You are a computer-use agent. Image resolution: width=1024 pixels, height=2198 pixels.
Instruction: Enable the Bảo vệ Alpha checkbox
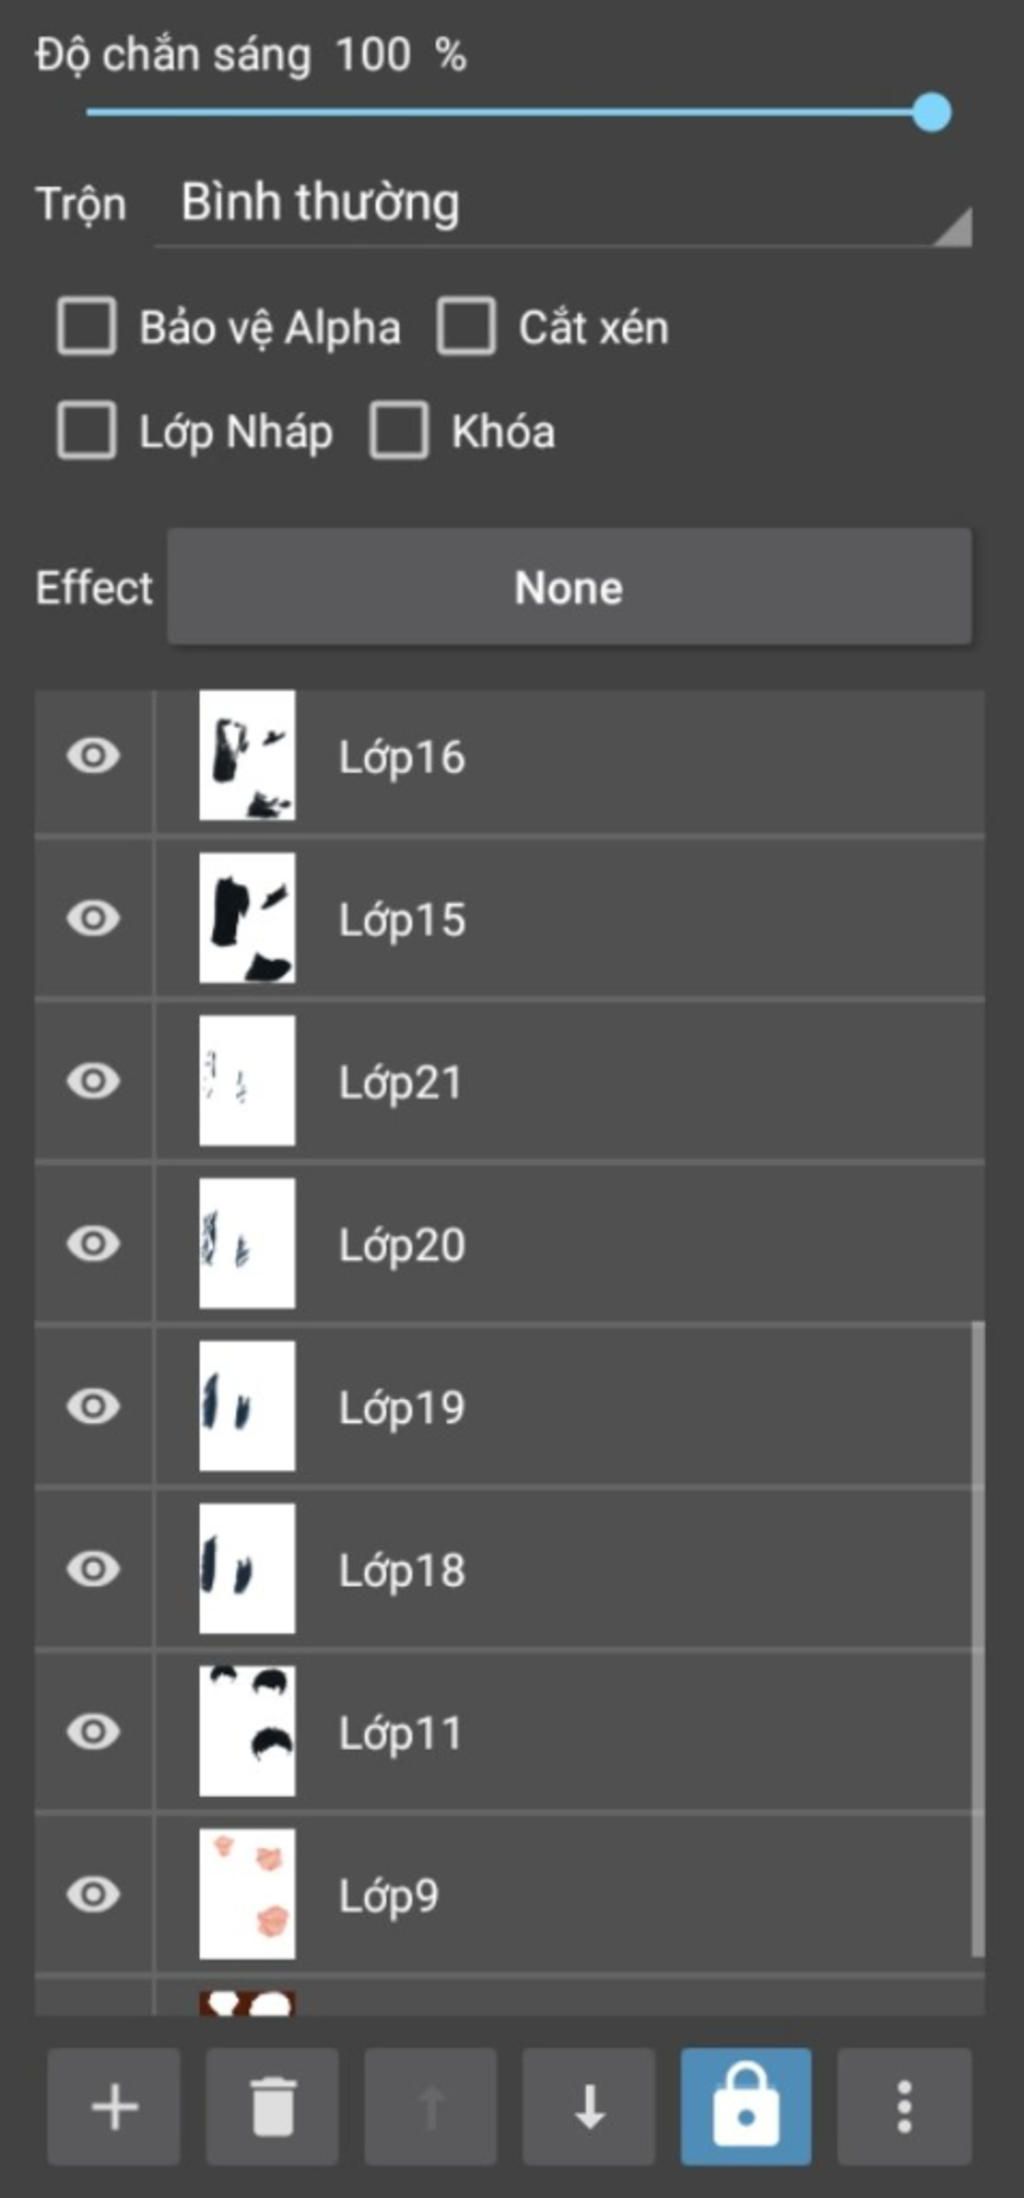tap(87, 326)
